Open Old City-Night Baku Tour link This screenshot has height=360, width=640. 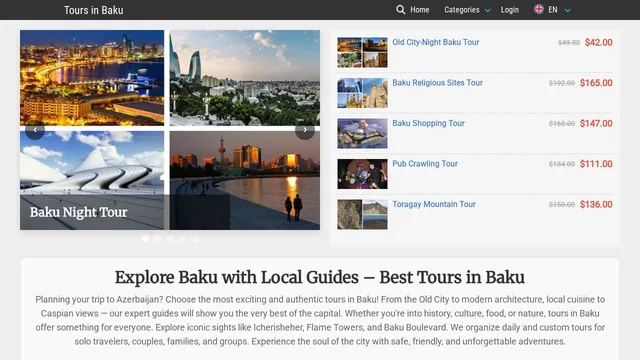436,42
